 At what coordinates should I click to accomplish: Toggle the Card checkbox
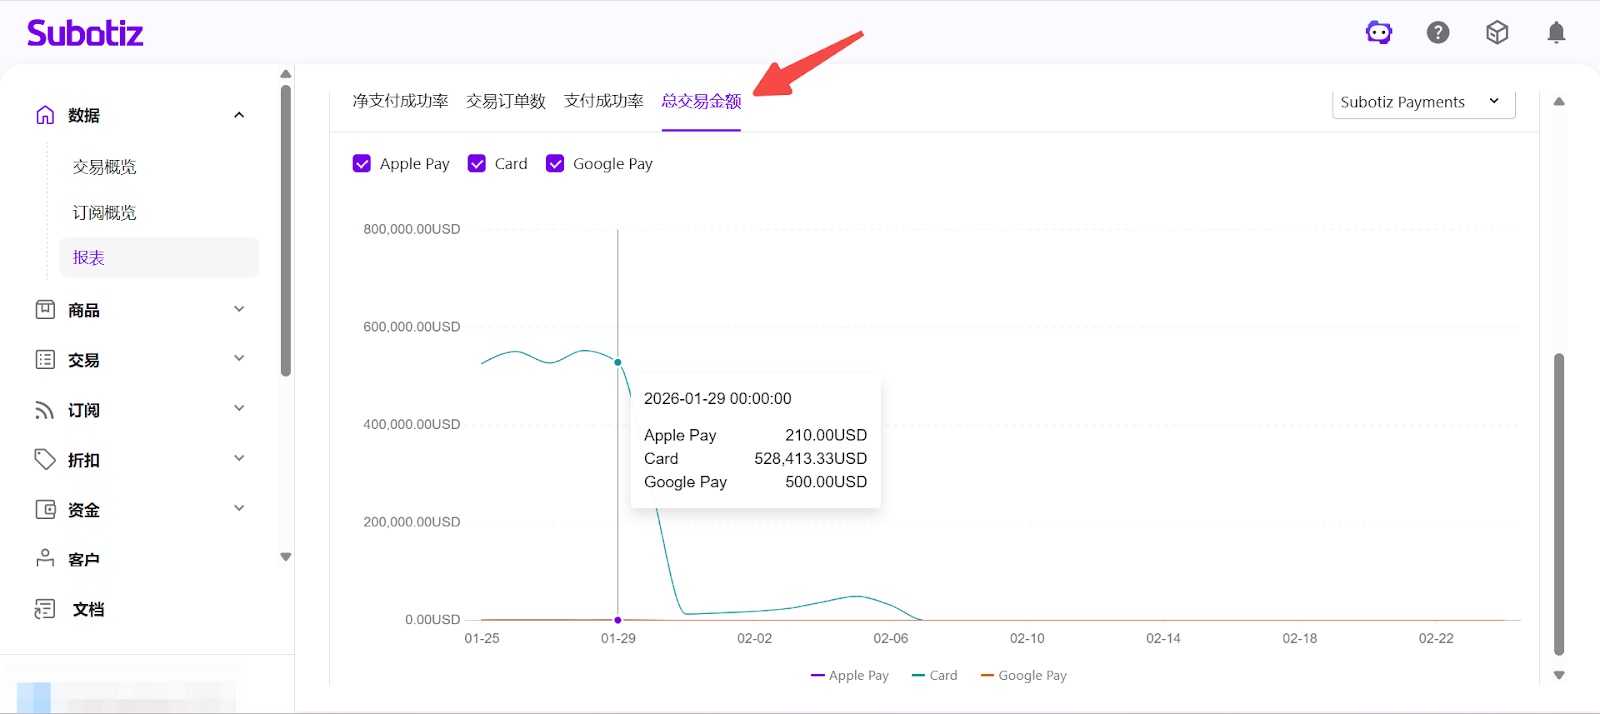(x=477, y=164)
